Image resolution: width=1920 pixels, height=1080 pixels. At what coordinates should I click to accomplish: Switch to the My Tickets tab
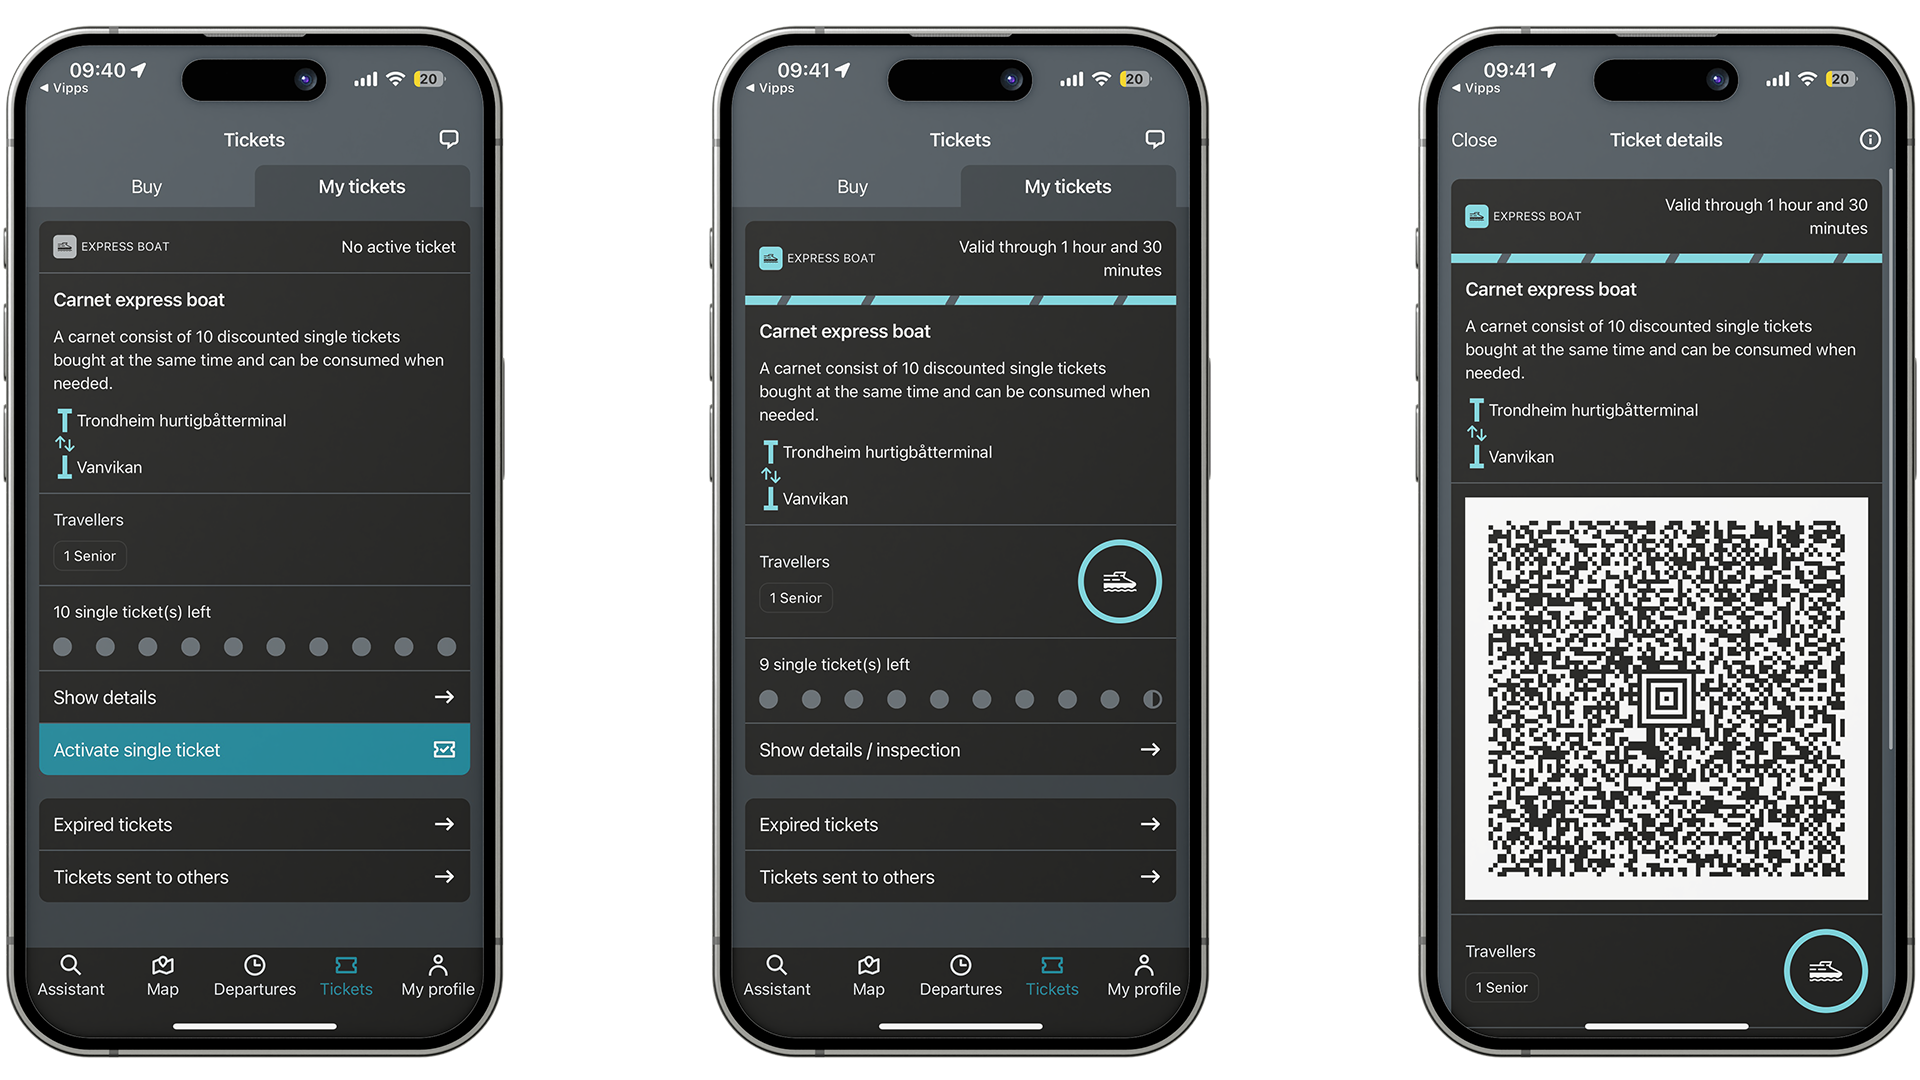[359, 186]
